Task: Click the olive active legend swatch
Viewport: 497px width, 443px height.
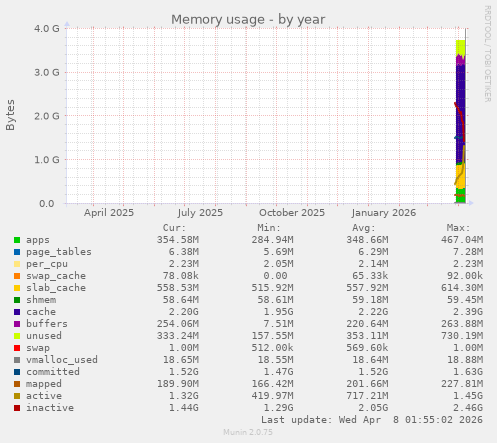Action: click(17, 396)
